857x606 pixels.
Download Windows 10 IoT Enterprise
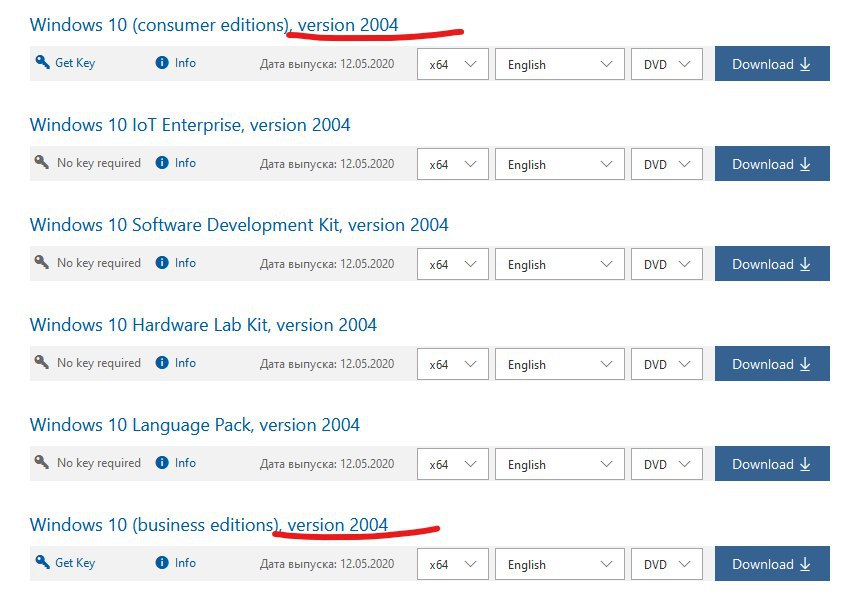tap(772, 164)
